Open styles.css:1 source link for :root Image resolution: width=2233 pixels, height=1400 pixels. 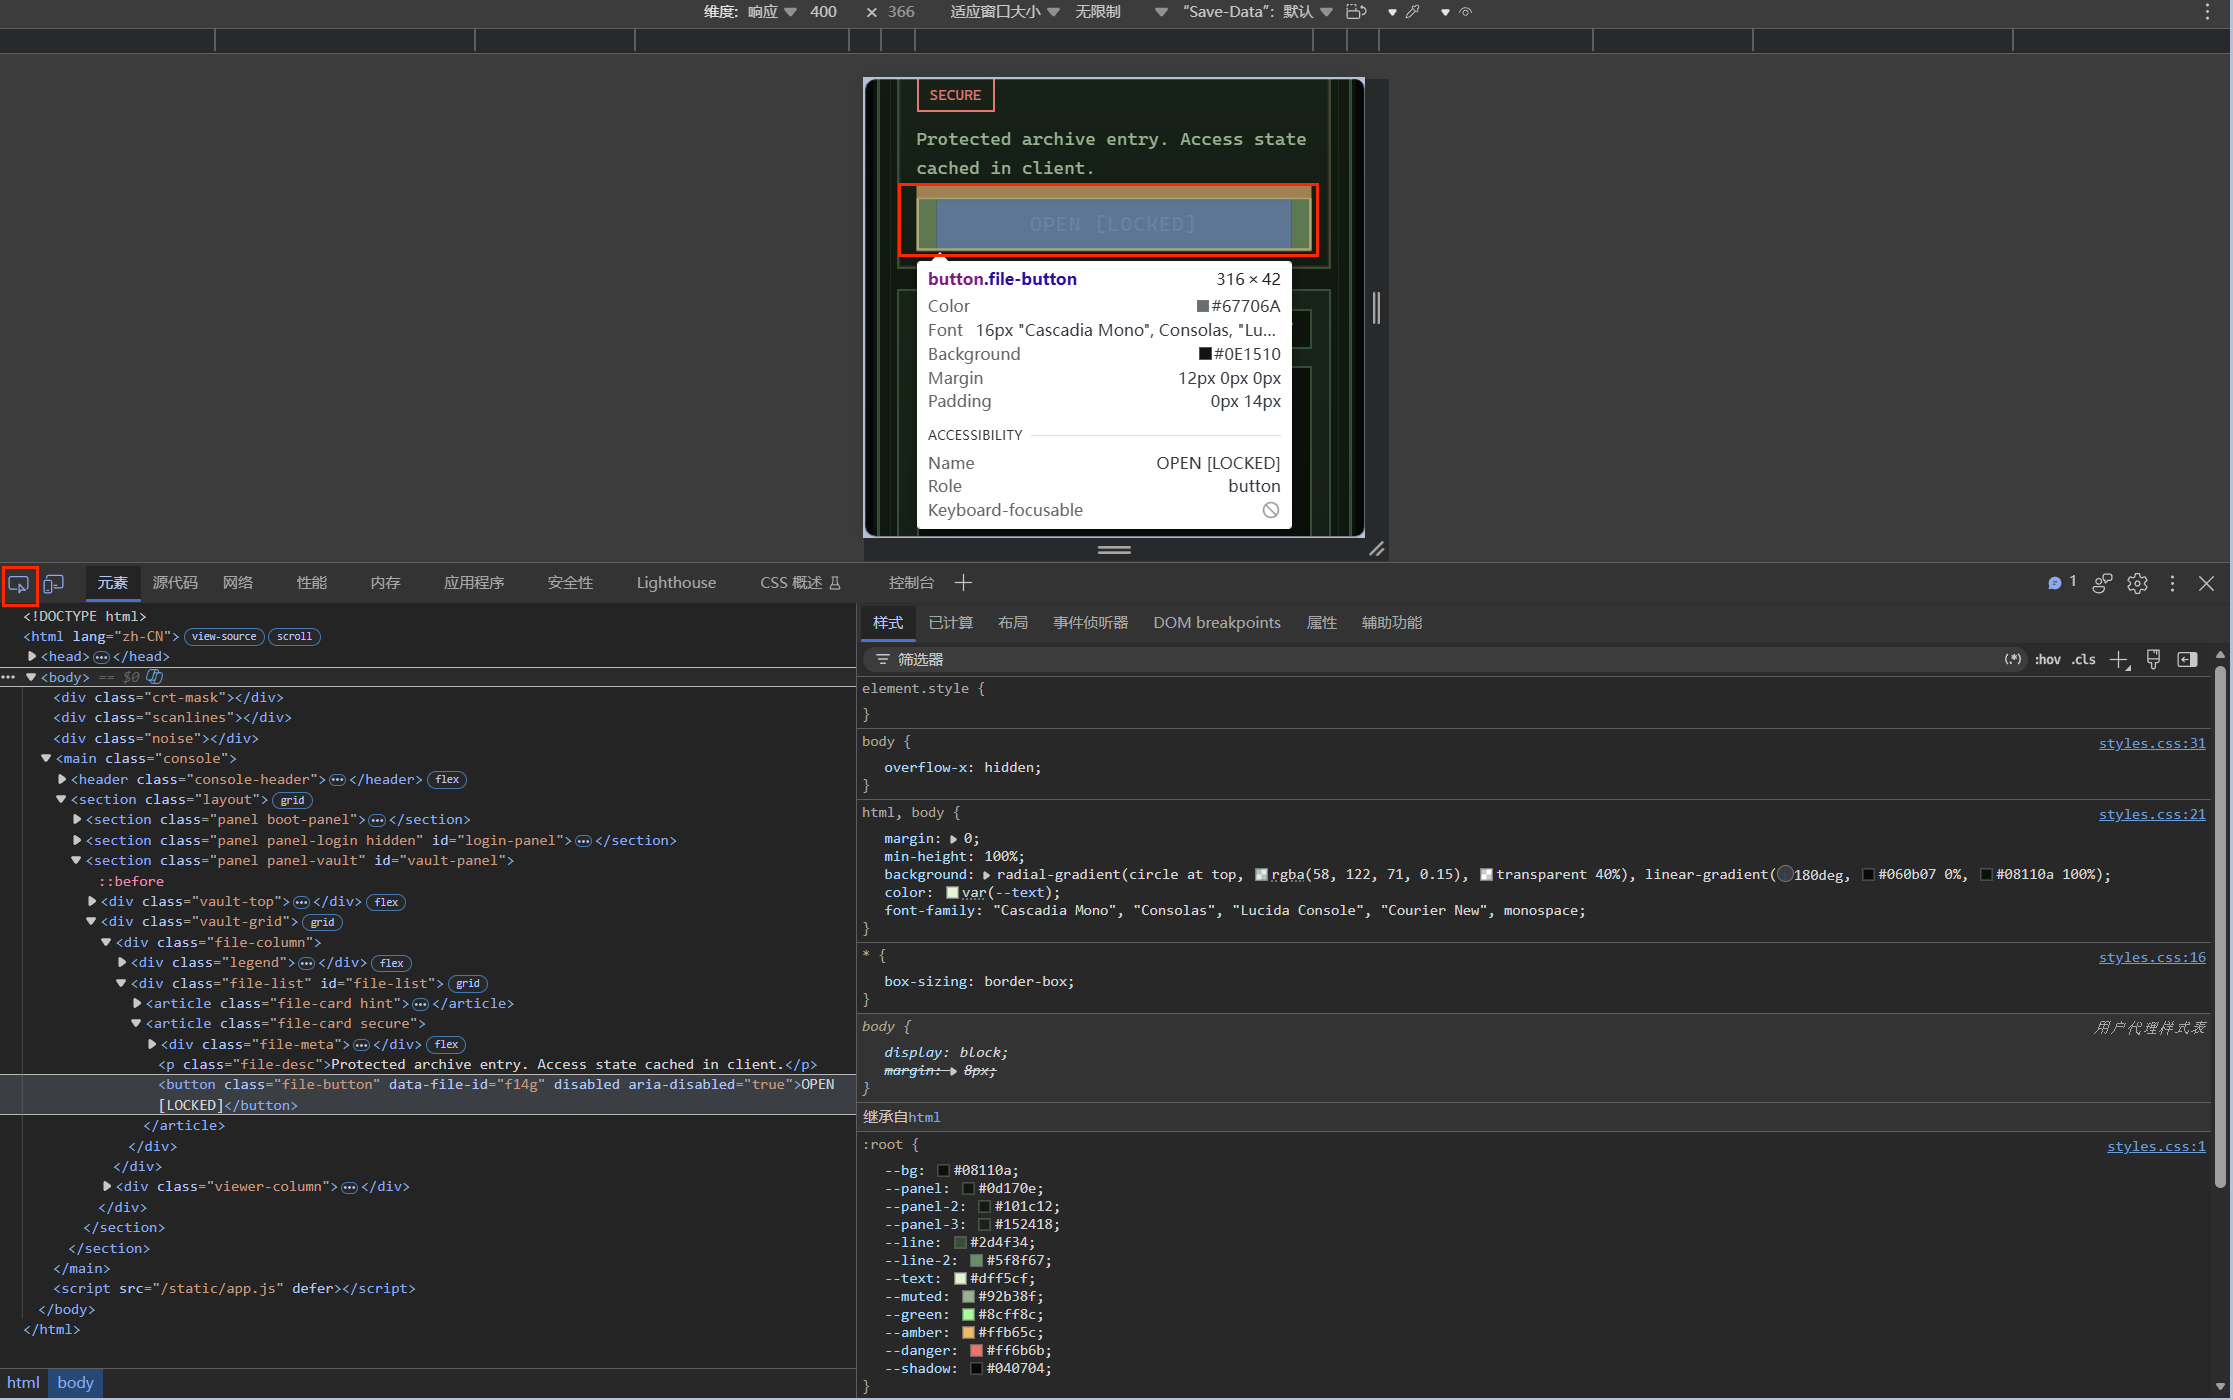coord(2155,1146)
